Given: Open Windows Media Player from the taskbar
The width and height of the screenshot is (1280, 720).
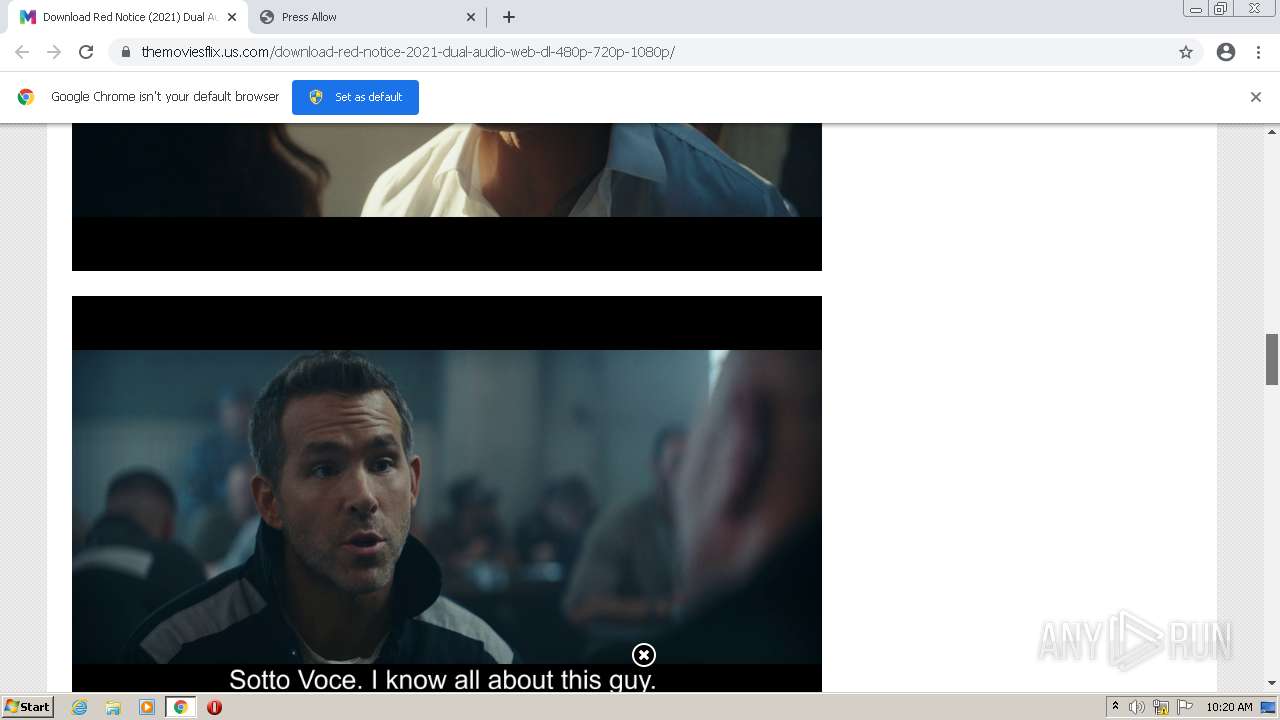Looking at the screenshot, I should click(147, 707).
